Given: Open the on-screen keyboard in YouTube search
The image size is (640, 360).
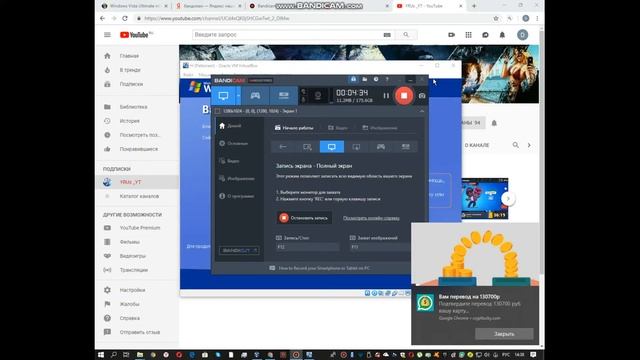Looking at the screenshot, I should pyautogui.click(x=387, y=35).
